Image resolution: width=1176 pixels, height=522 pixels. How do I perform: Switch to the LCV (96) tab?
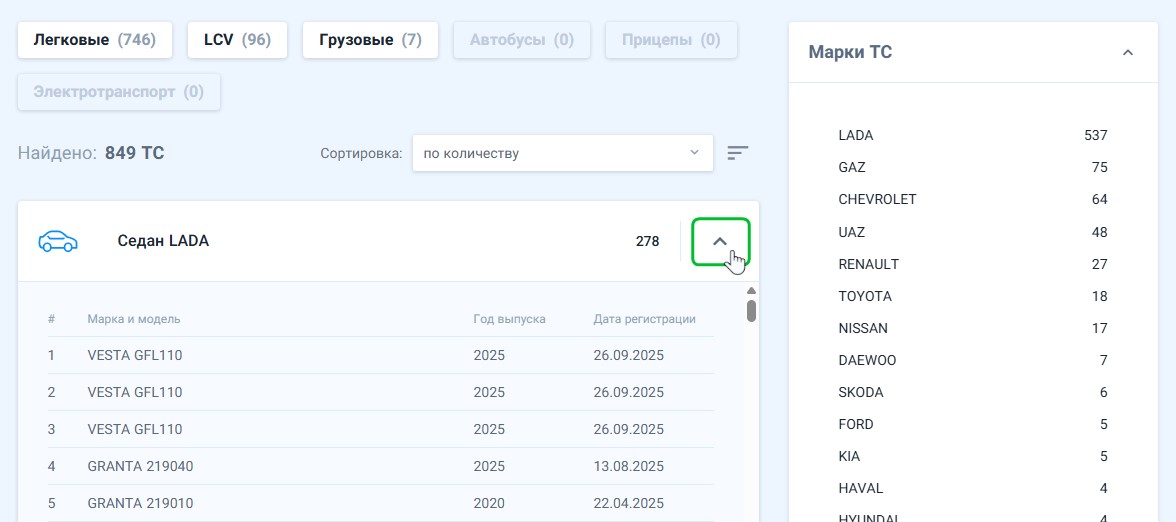click(x=237, y=40)
